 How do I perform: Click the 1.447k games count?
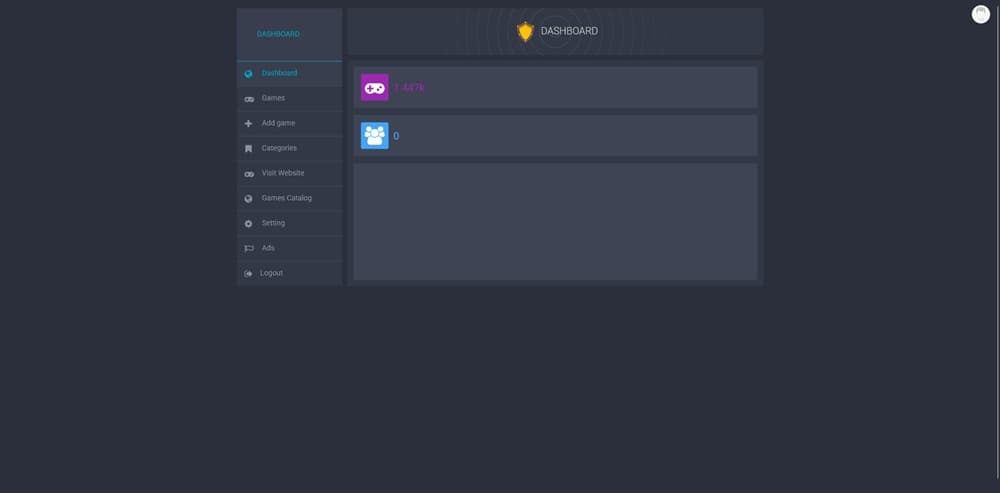tap(409, 88)
